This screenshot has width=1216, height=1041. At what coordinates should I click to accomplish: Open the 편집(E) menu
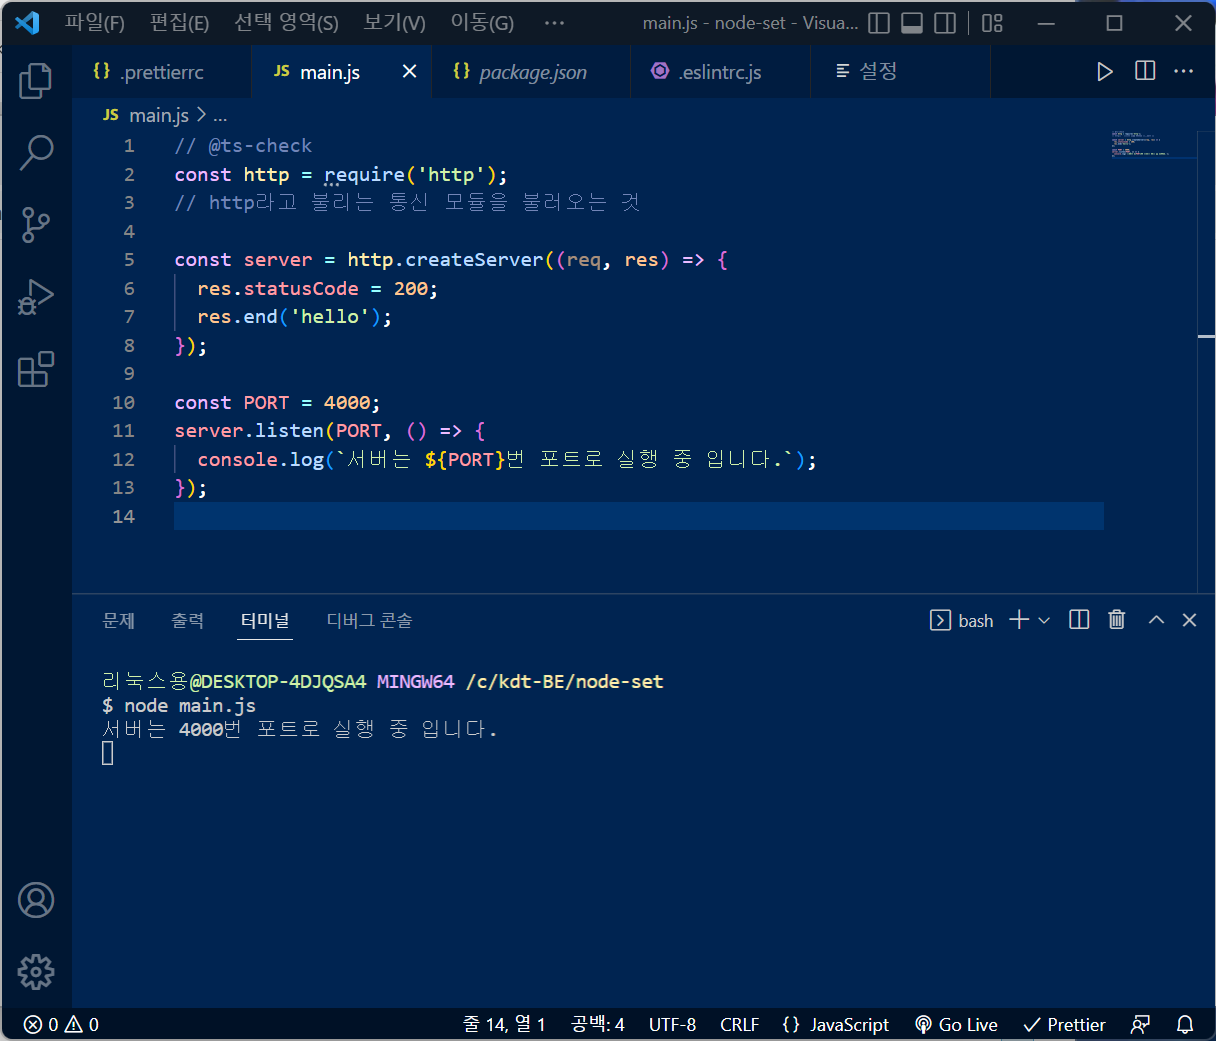pos(179,22)
